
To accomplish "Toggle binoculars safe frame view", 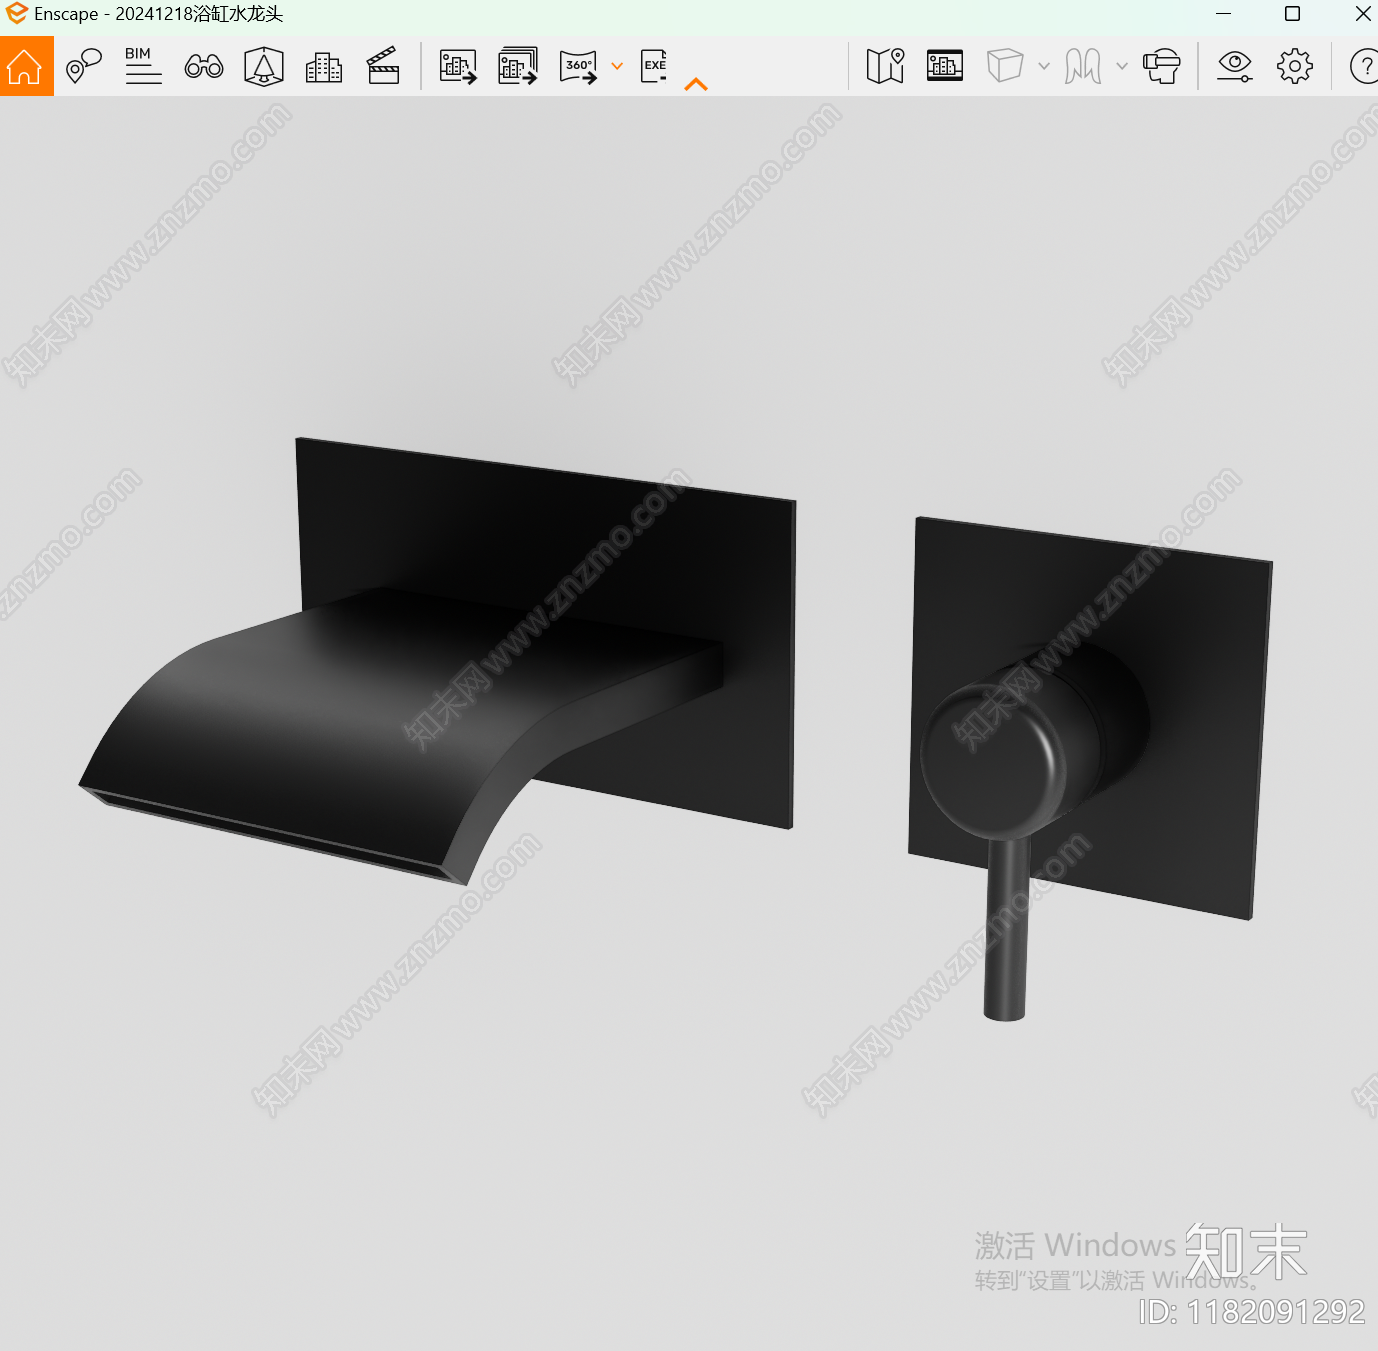I will pyautogui.click(x=204, y=67).
